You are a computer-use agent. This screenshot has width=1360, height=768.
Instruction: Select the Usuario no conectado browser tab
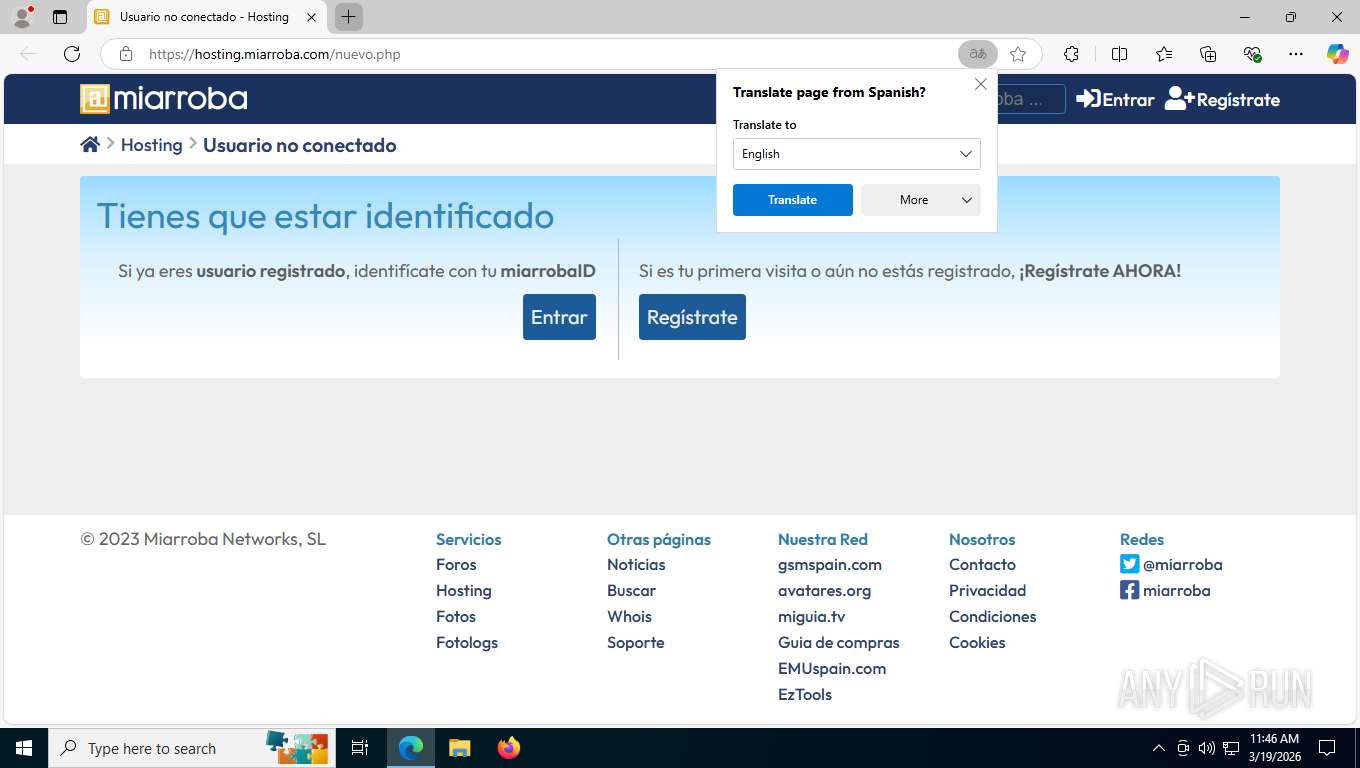pyautogui.click(x=205, y=17)
